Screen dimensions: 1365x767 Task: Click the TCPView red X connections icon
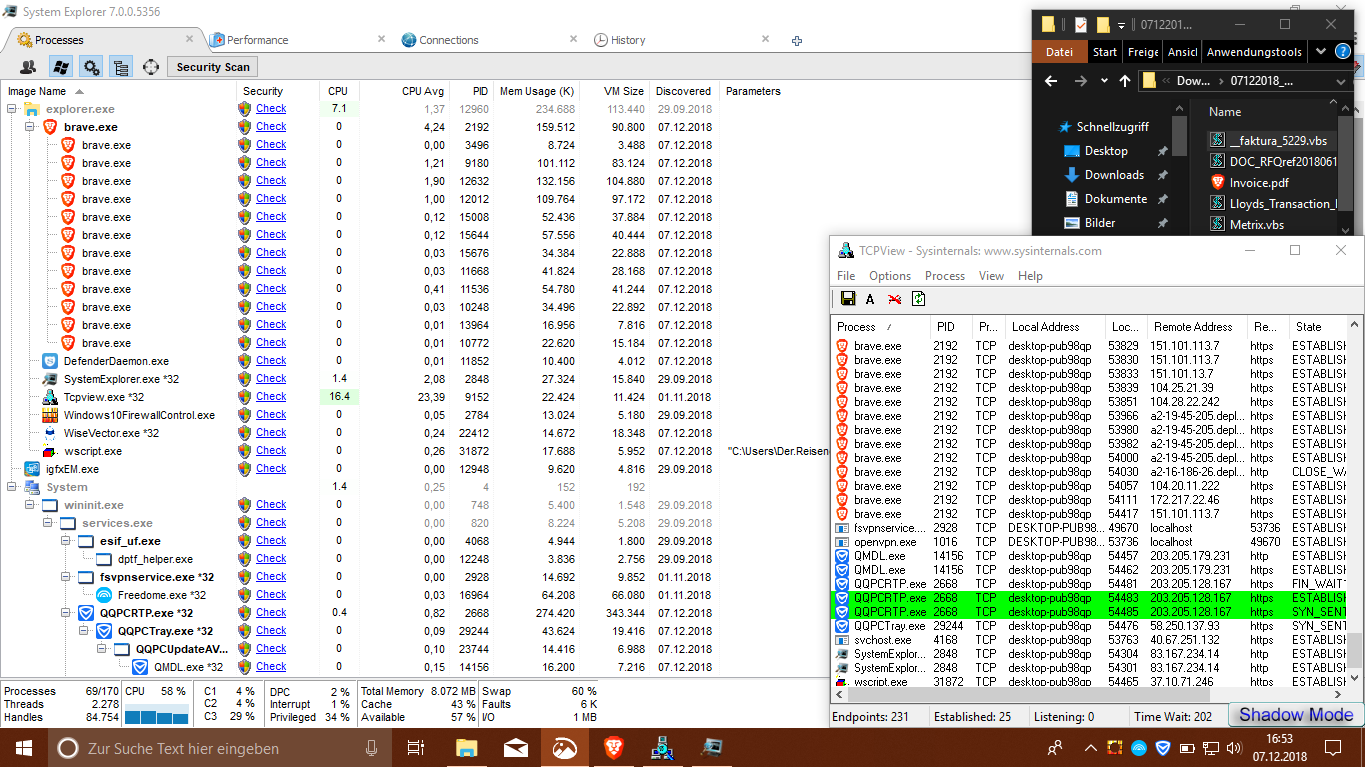[x=895, y=299]
